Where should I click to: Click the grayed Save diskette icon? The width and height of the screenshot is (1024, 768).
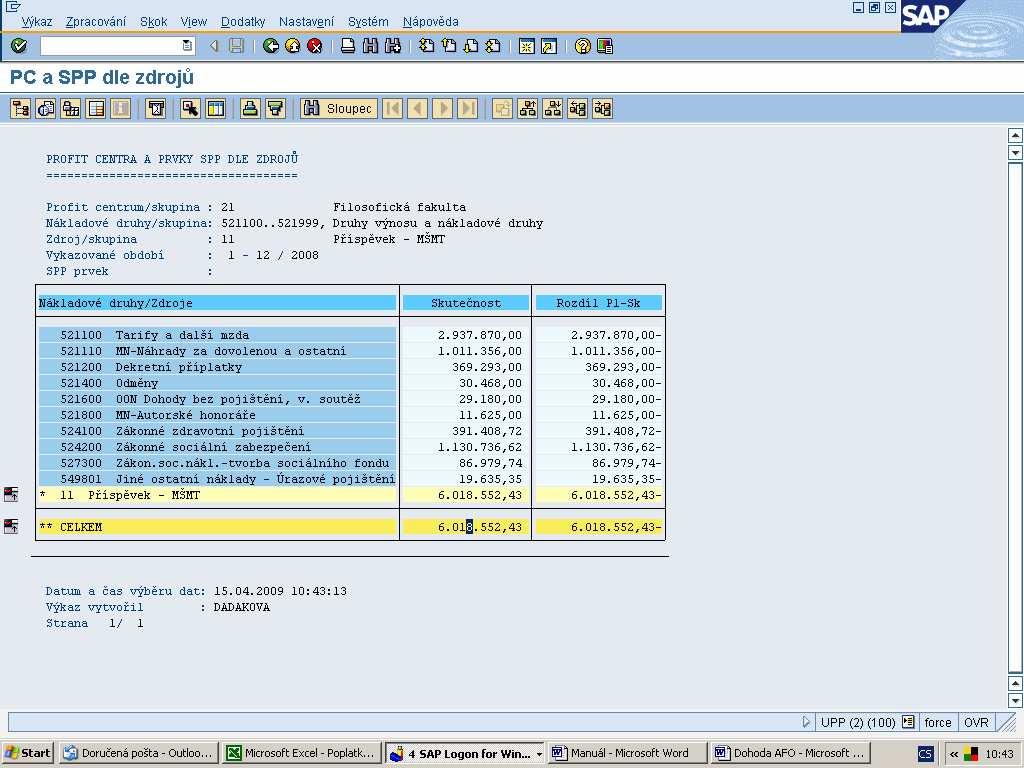pyautogui.click(x=236, y=46)
